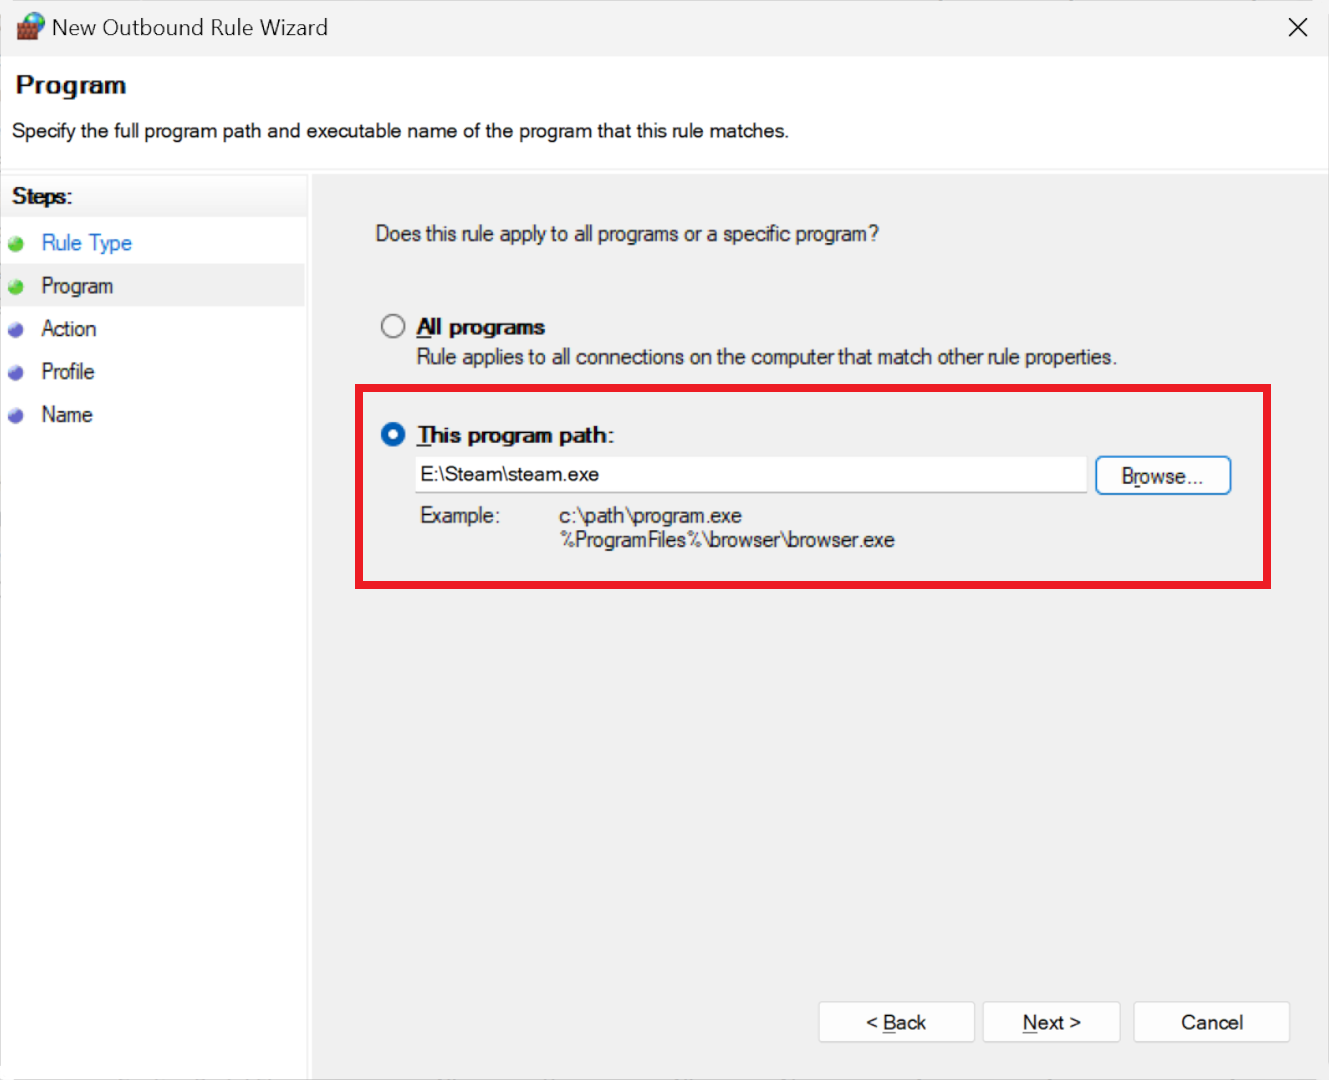Select the Action step in the sidebar

tap(69, 329)
